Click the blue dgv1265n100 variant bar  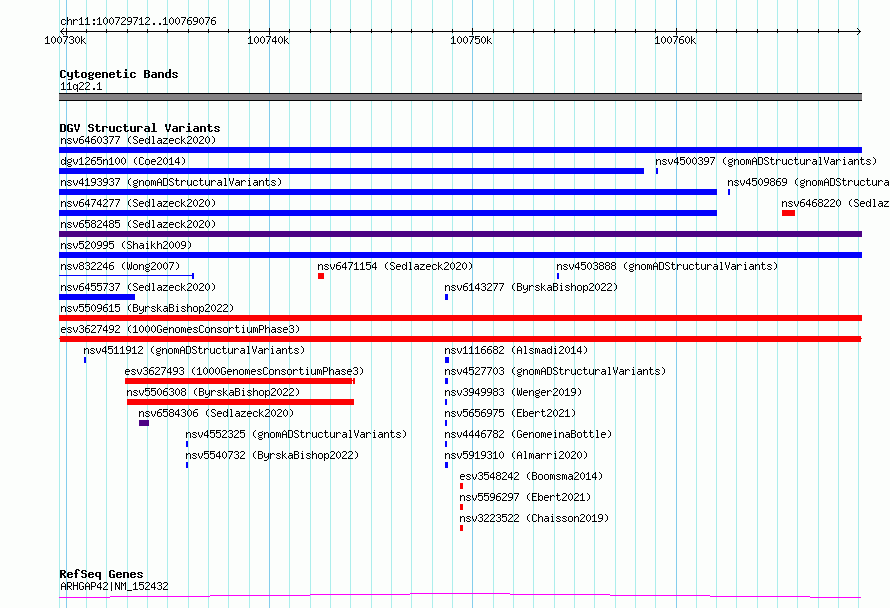[x=351, y=171]
